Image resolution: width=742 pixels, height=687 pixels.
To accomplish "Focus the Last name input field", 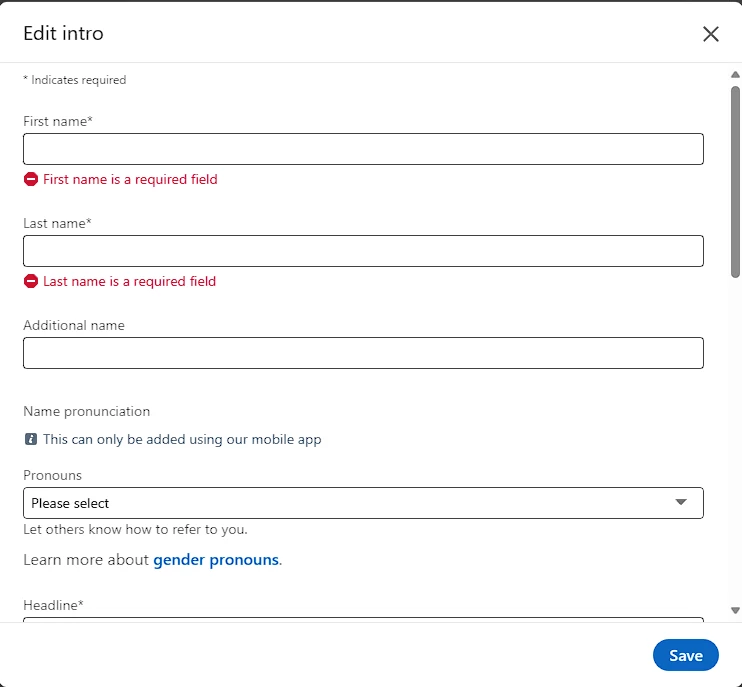I will [363, 251].
